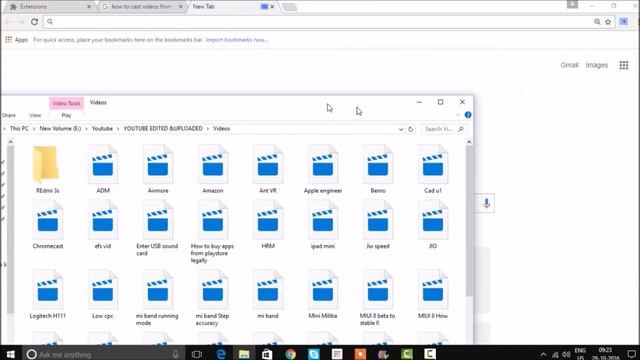Refresh the Explorer address bar location
Viewport: 640px width, 360px height.
pos(411,129)
